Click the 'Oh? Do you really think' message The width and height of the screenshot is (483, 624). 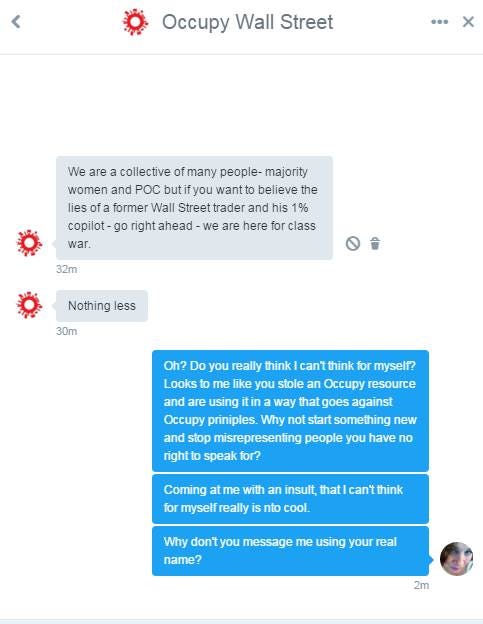[290, 411]
